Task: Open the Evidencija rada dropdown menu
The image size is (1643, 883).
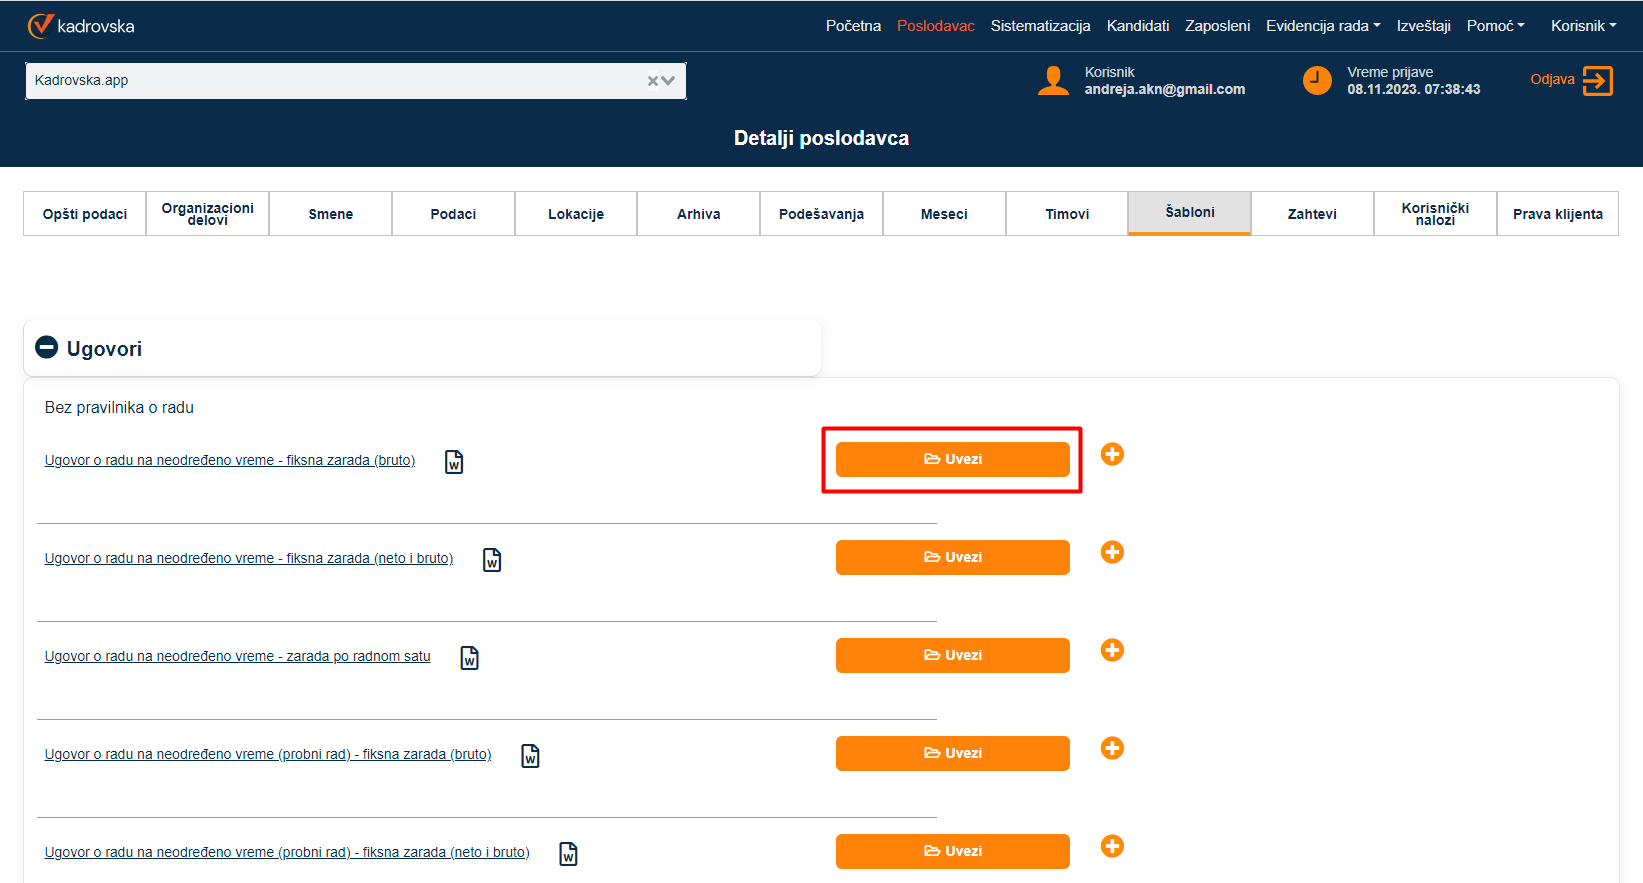Action: tap(1322, 26)
